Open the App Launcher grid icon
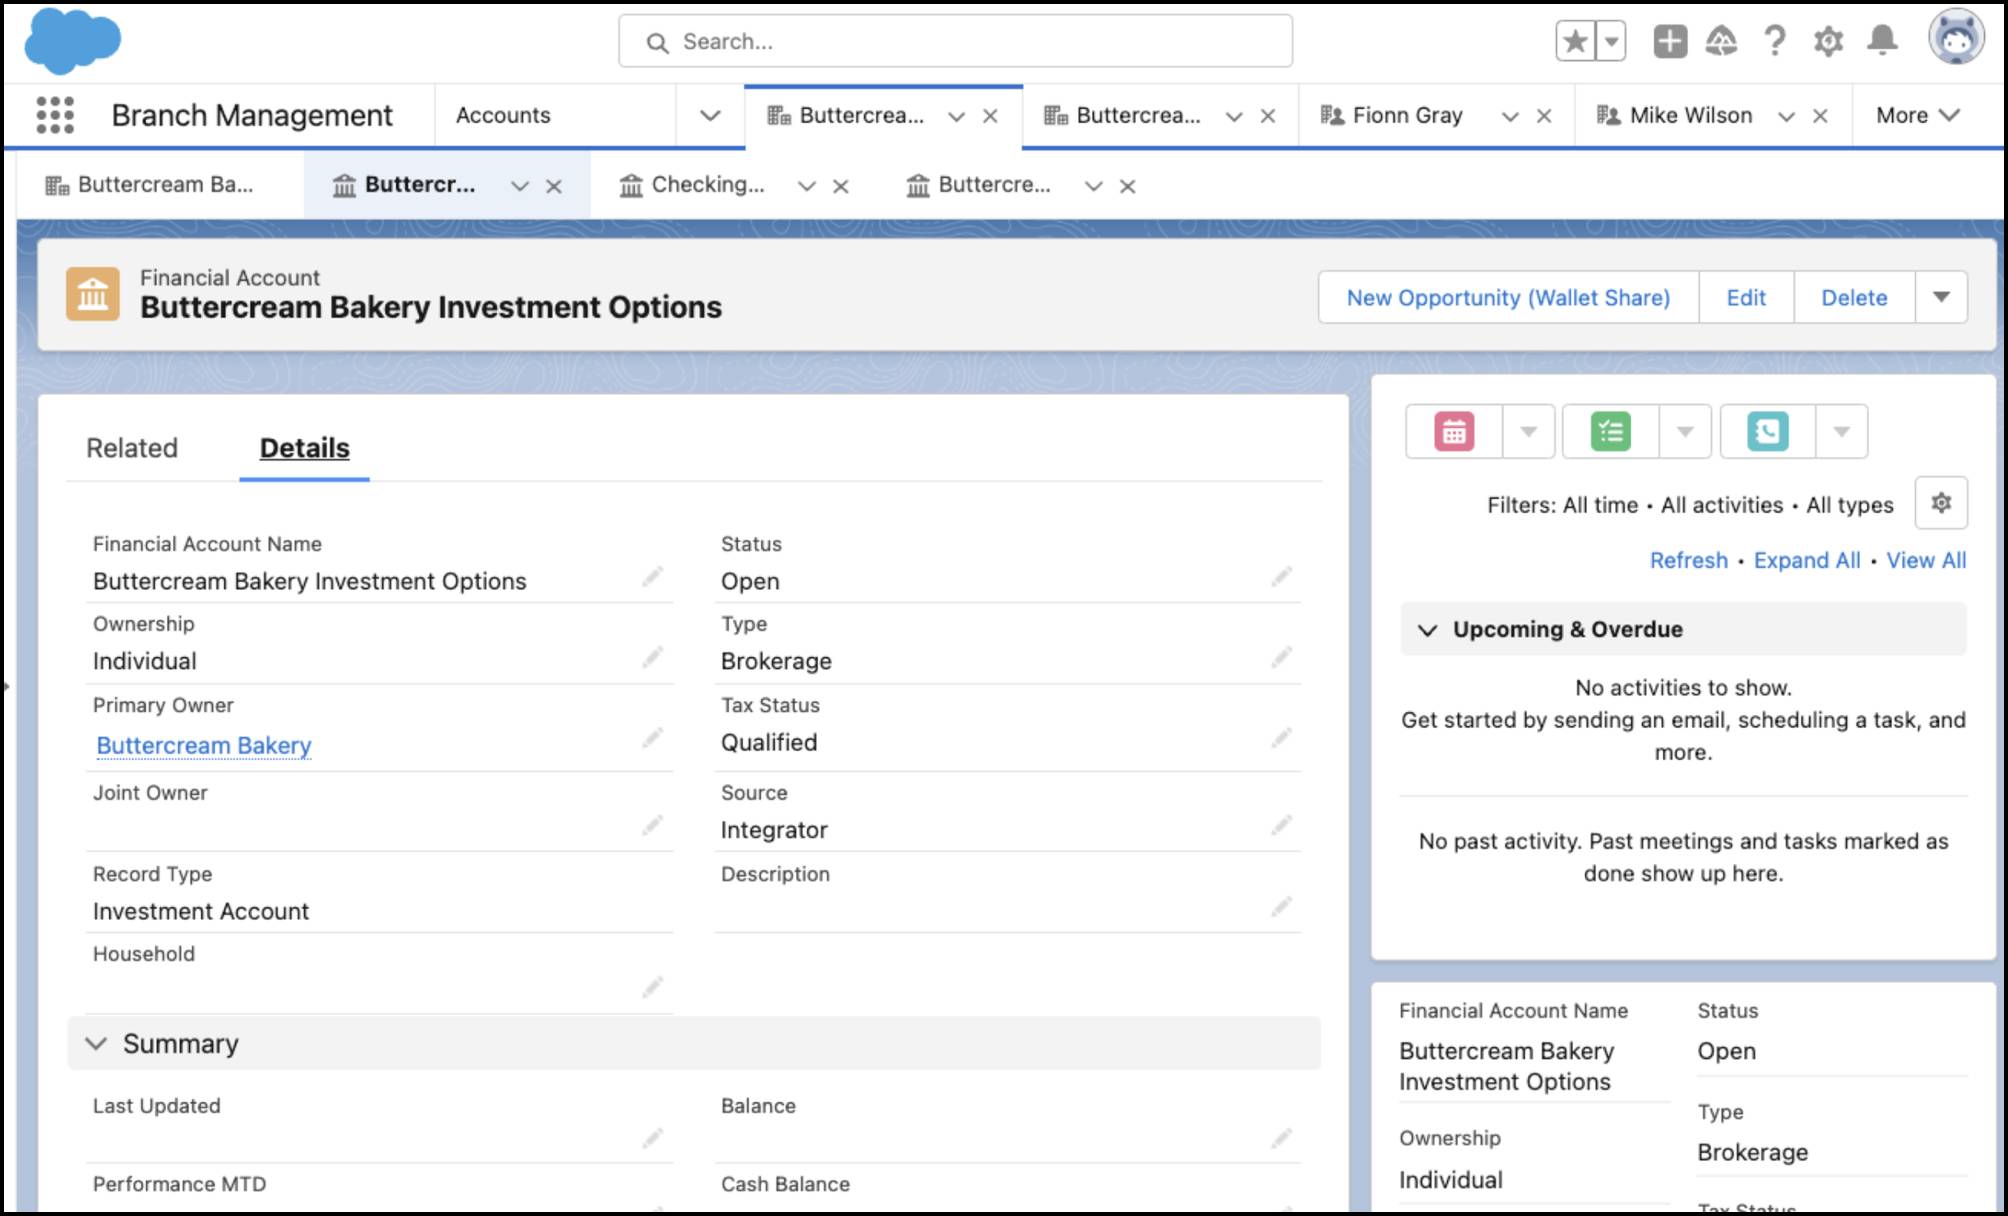 point(55,115)
